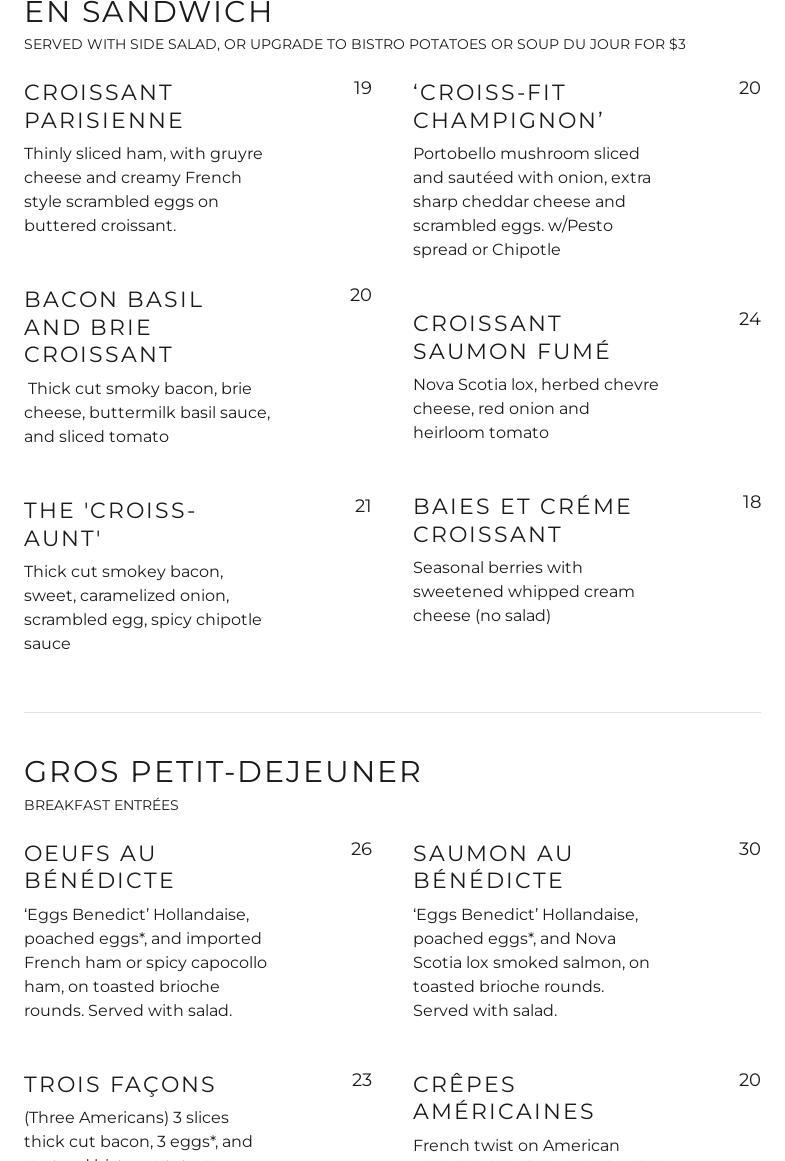Click the Gros Petit-Dejeuner section heading

pyautogui.click(x=223, y=772)
